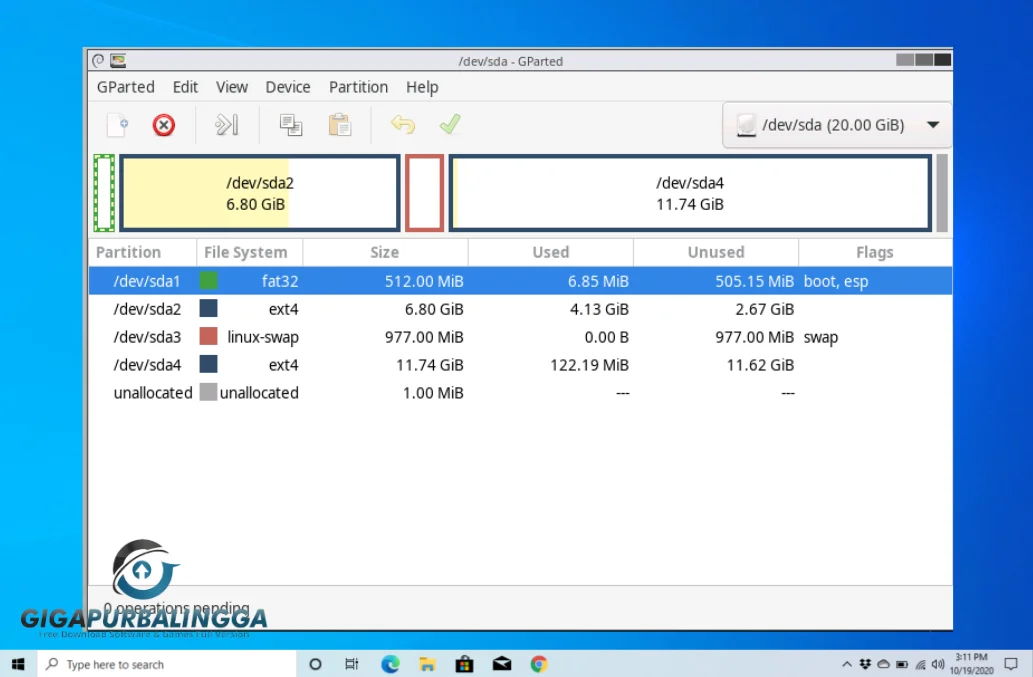Click the New partition toolbar icon
Screen dimensions: 1033x677
coord(117,125)
